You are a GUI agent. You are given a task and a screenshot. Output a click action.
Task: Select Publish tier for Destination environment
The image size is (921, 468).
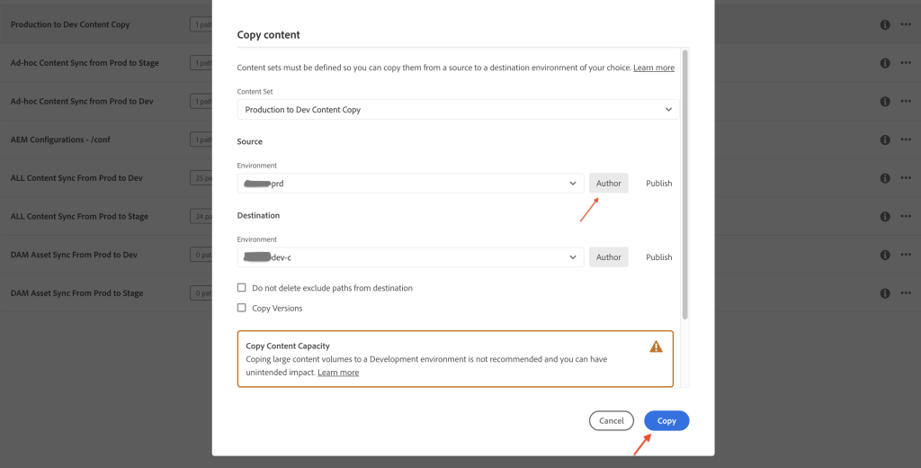click(x=658, y=257)
